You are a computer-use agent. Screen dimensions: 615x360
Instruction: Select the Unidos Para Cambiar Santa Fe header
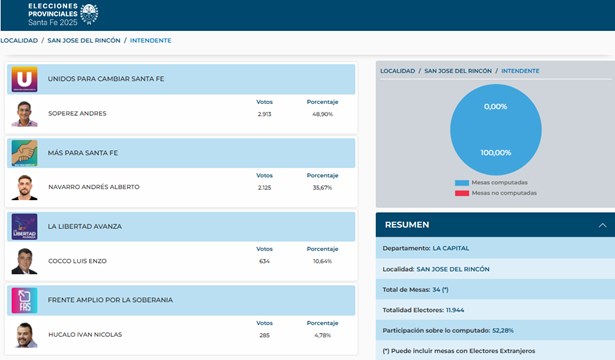coord(181,79)
